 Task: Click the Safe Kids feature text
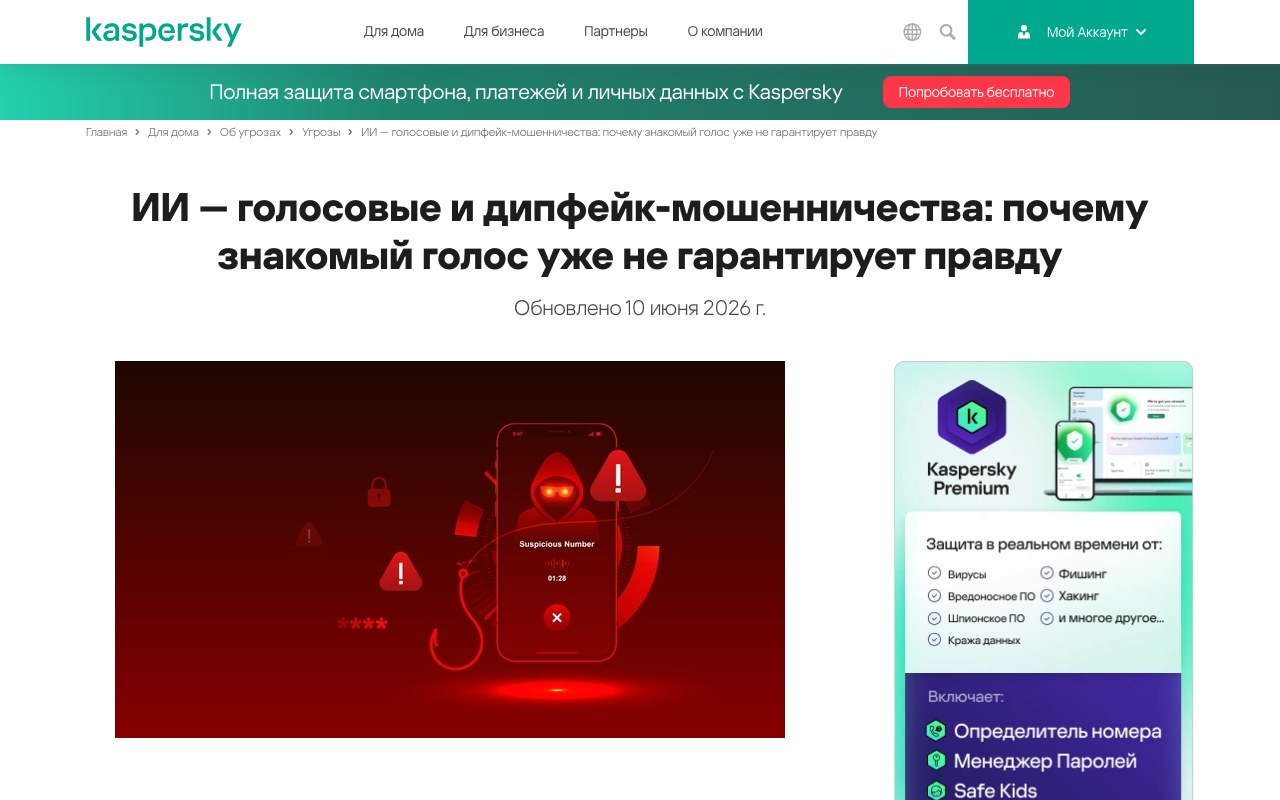point(996,790)
